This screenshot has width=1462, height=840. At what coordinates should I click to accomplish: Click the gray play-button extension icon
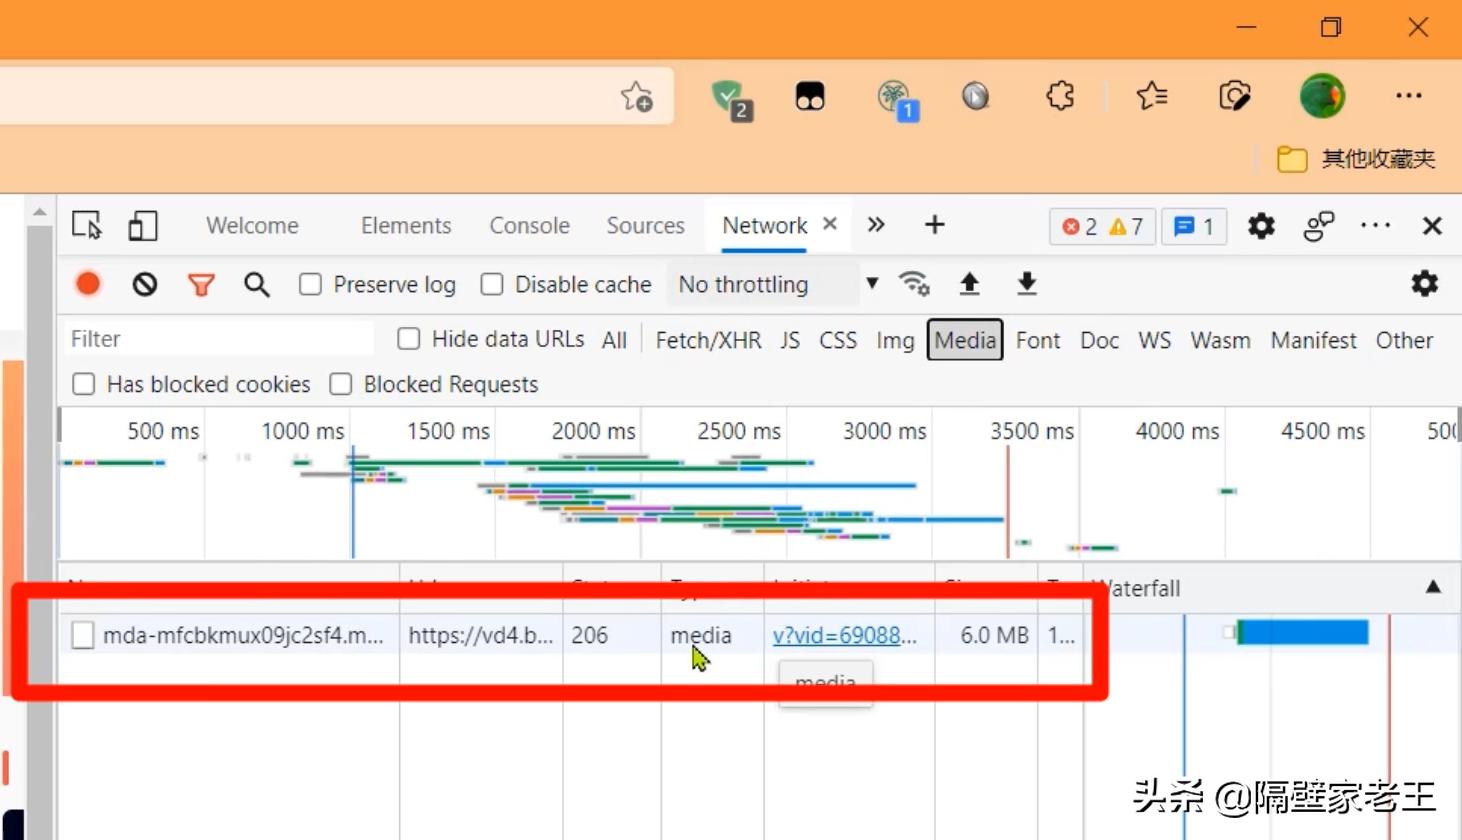[975, 96]
